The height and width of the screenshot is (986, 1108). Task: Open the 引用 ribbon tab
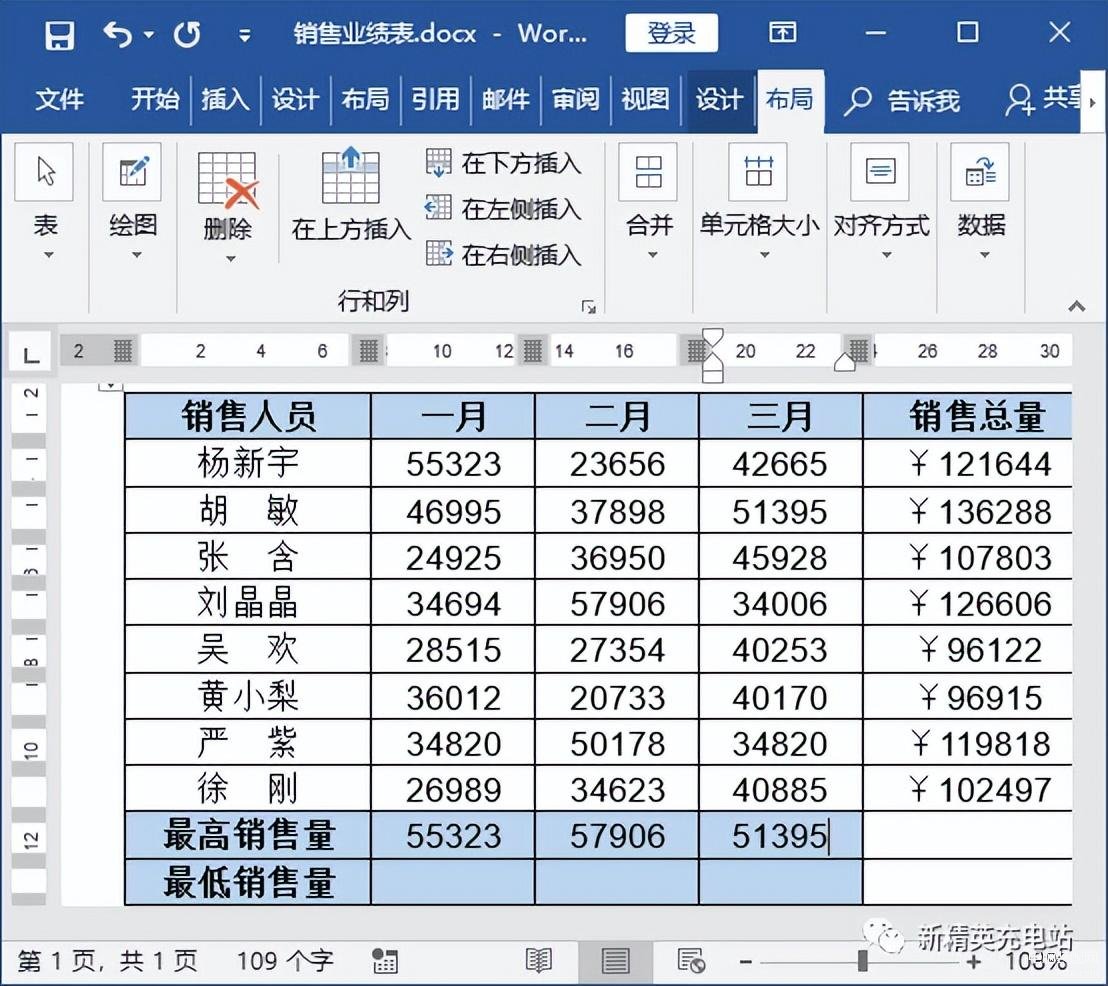[435, 100]
